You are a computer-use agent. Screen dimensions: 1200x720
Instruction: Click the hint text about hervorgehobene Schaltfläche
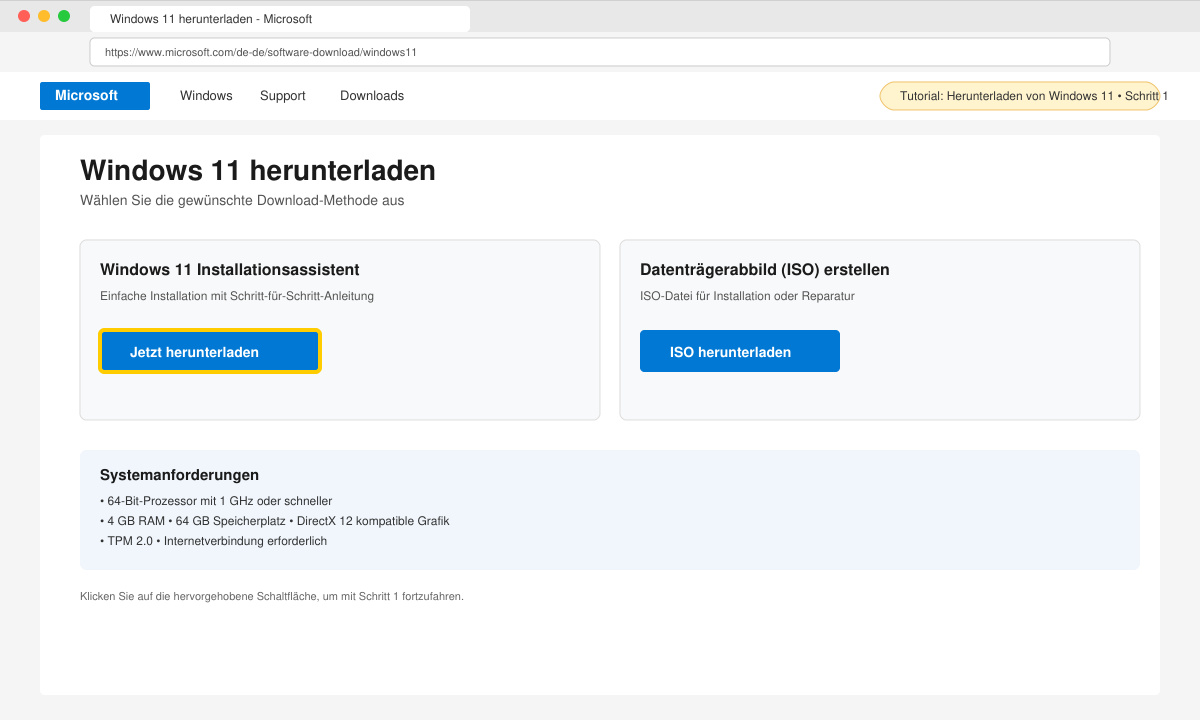272,597
